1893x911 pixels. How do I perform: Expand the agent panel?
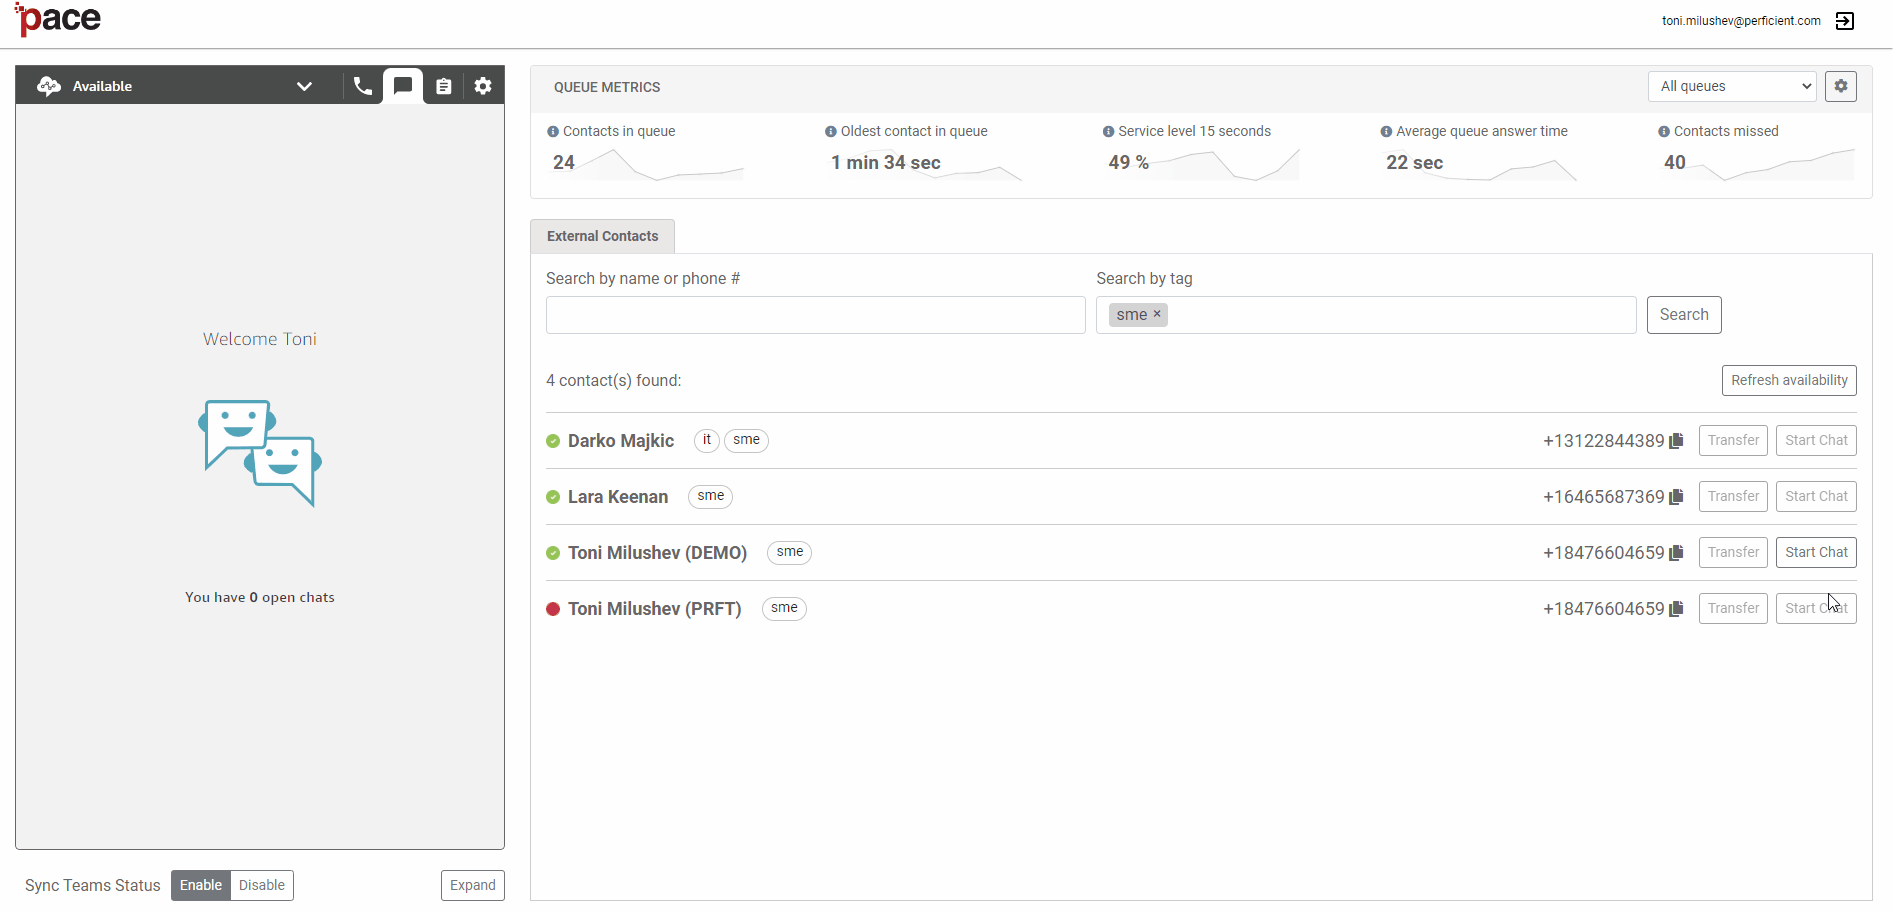[472, 885]
